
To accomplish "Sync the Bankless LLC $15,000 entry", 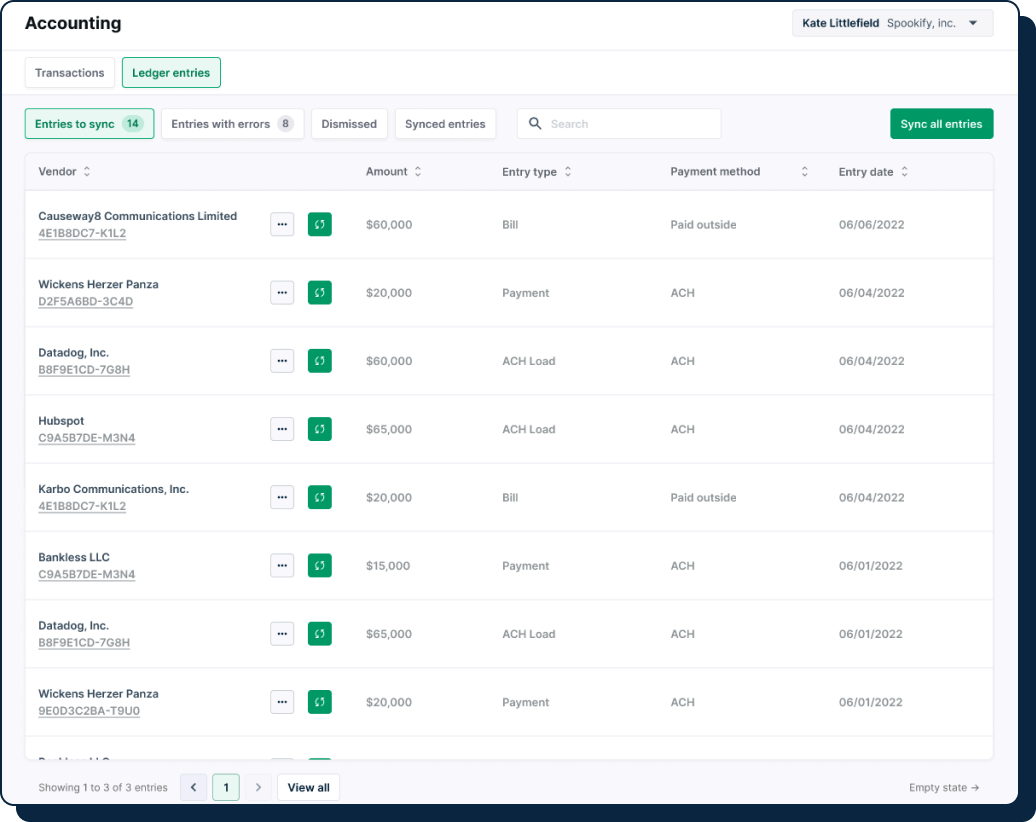I will [x=319, y=565].
